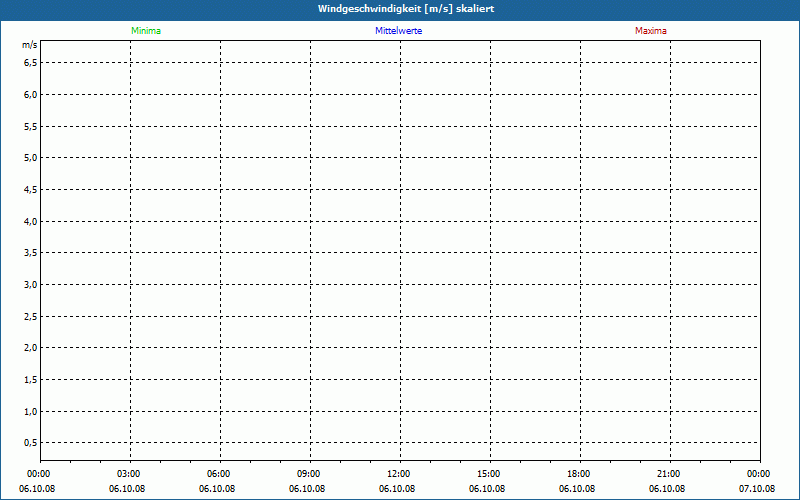The height and width of the screenshot is (500, 800).
Task: Click the 1,5 y-axis value
Action: 31,380
